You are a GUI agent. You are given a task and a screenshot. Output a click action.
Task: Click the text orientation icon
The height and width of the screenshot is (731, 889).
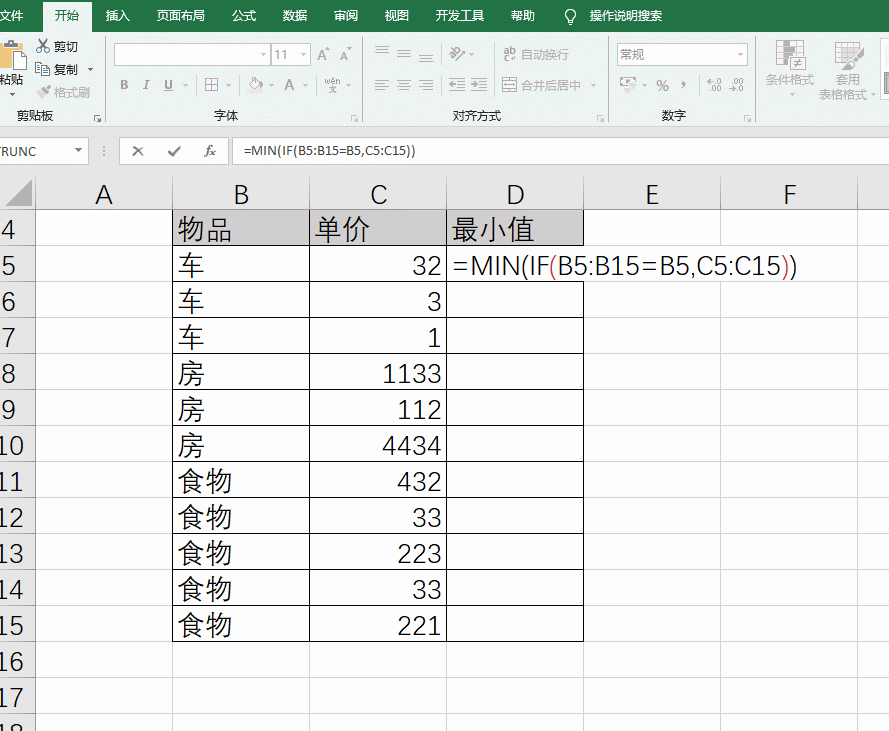pos(457,54)
